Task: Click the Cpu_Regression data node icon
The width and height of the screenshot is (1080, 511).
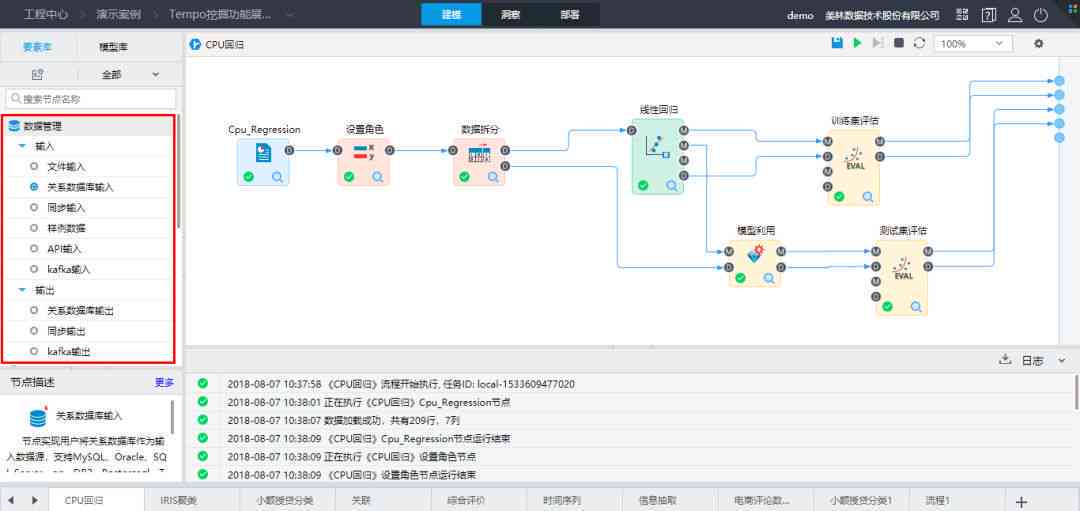Action: (263, 153)
